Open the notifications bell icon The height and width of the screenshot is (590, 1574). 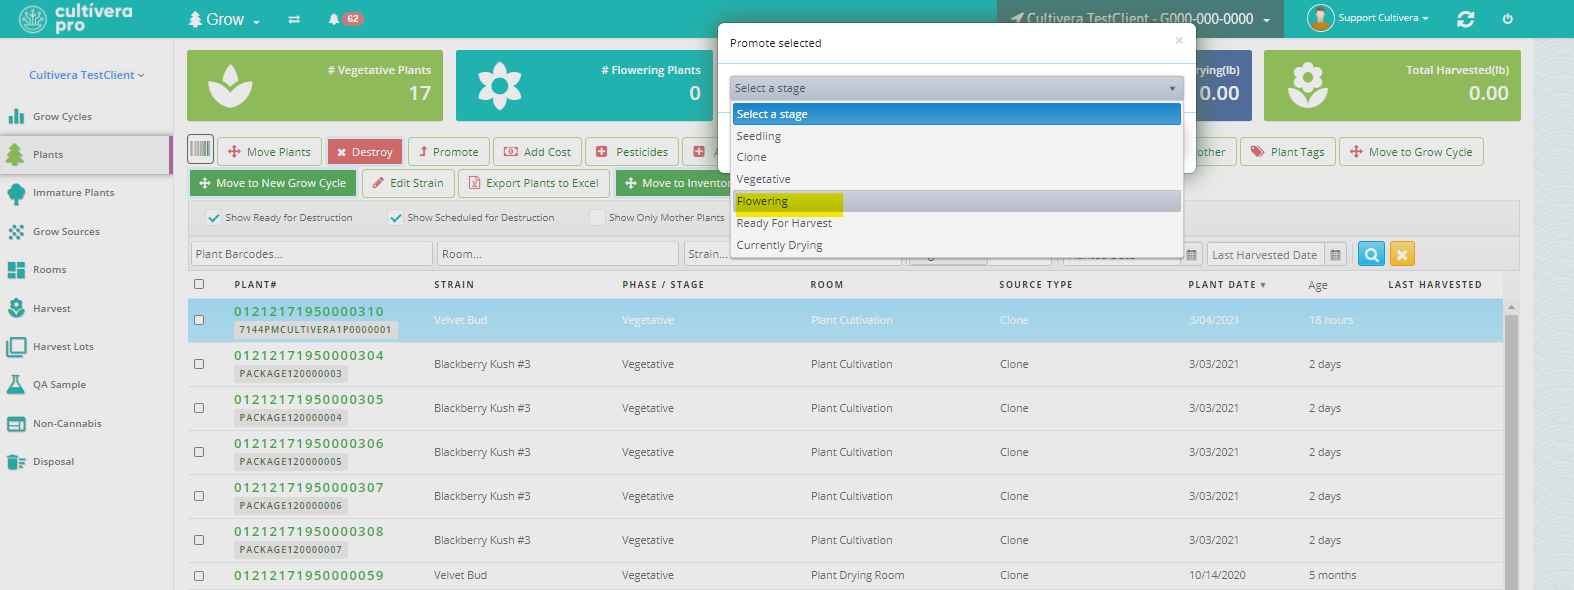pos(334,19)
